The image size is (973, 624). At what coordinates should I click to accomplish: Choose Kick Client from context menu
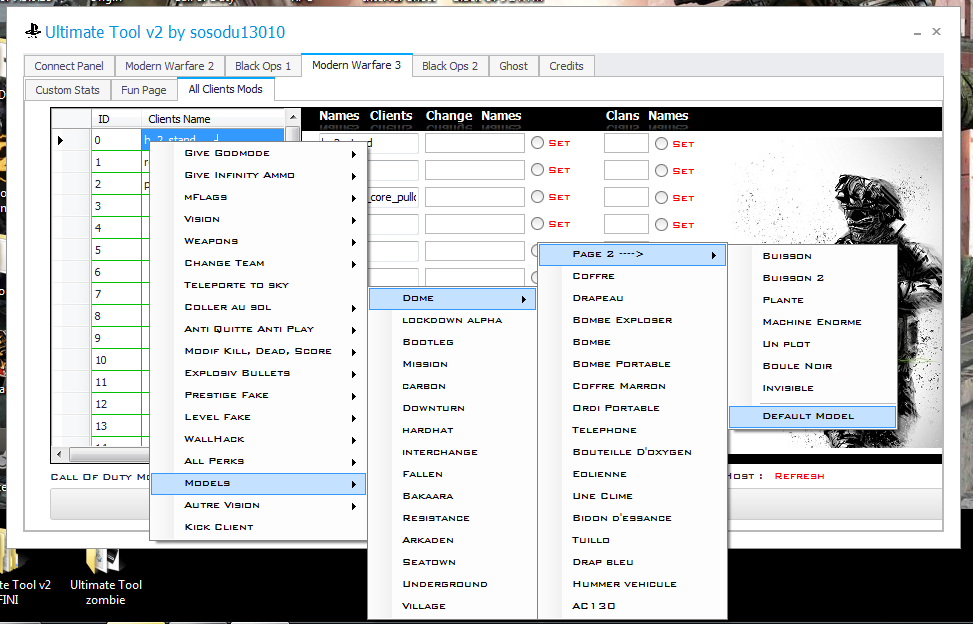258,527
